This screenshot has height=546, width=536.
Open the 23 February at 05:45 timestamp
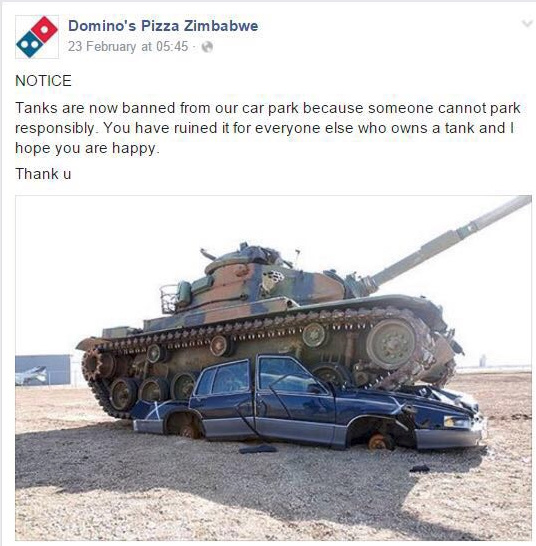pos(128,46)
